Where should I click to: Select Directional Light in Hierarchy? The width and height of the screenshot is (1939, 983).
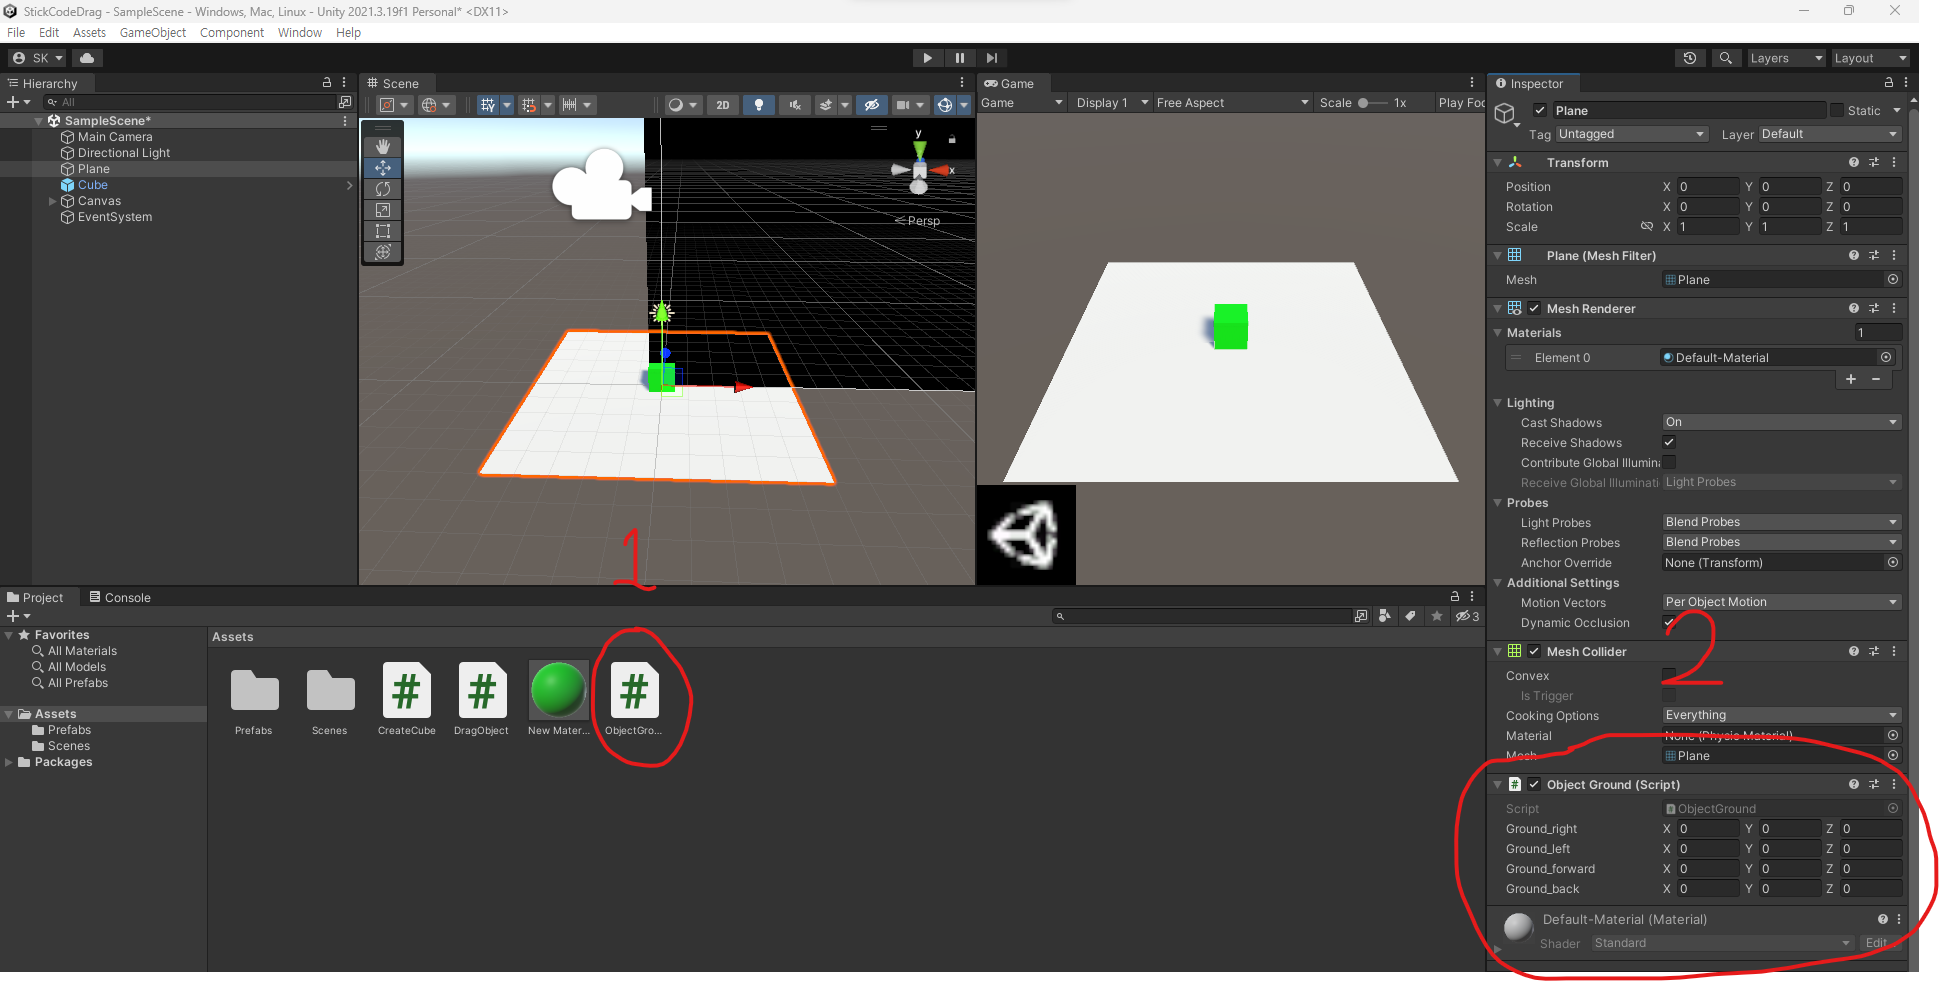124,153
